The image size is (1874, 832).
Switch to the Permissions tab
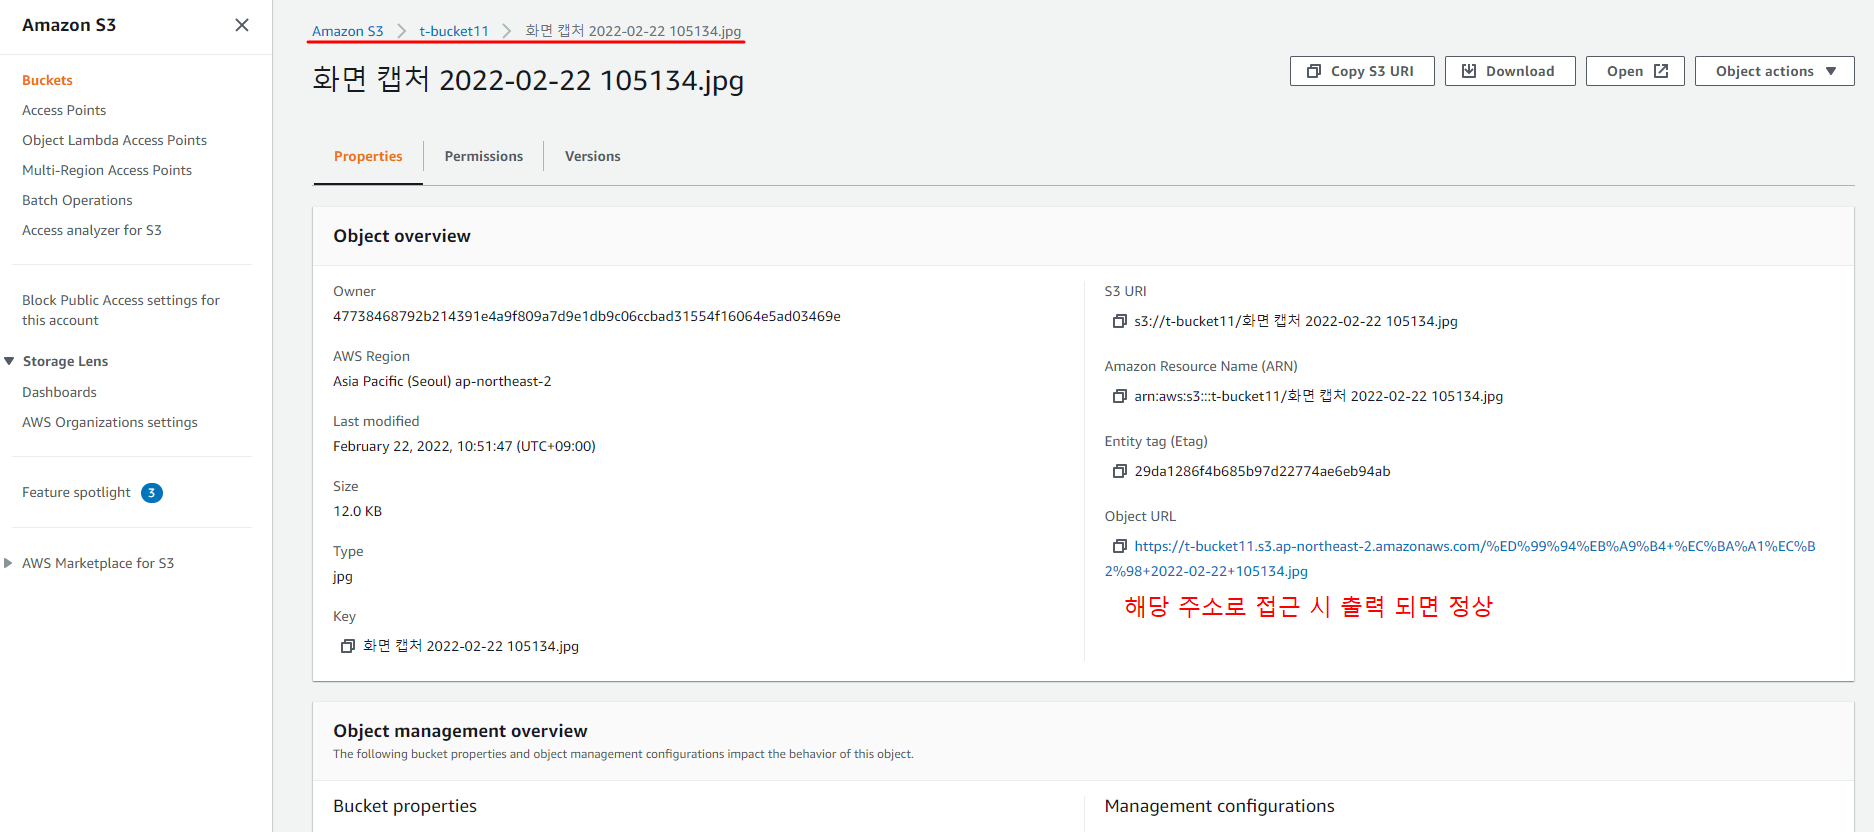(484, 156)
